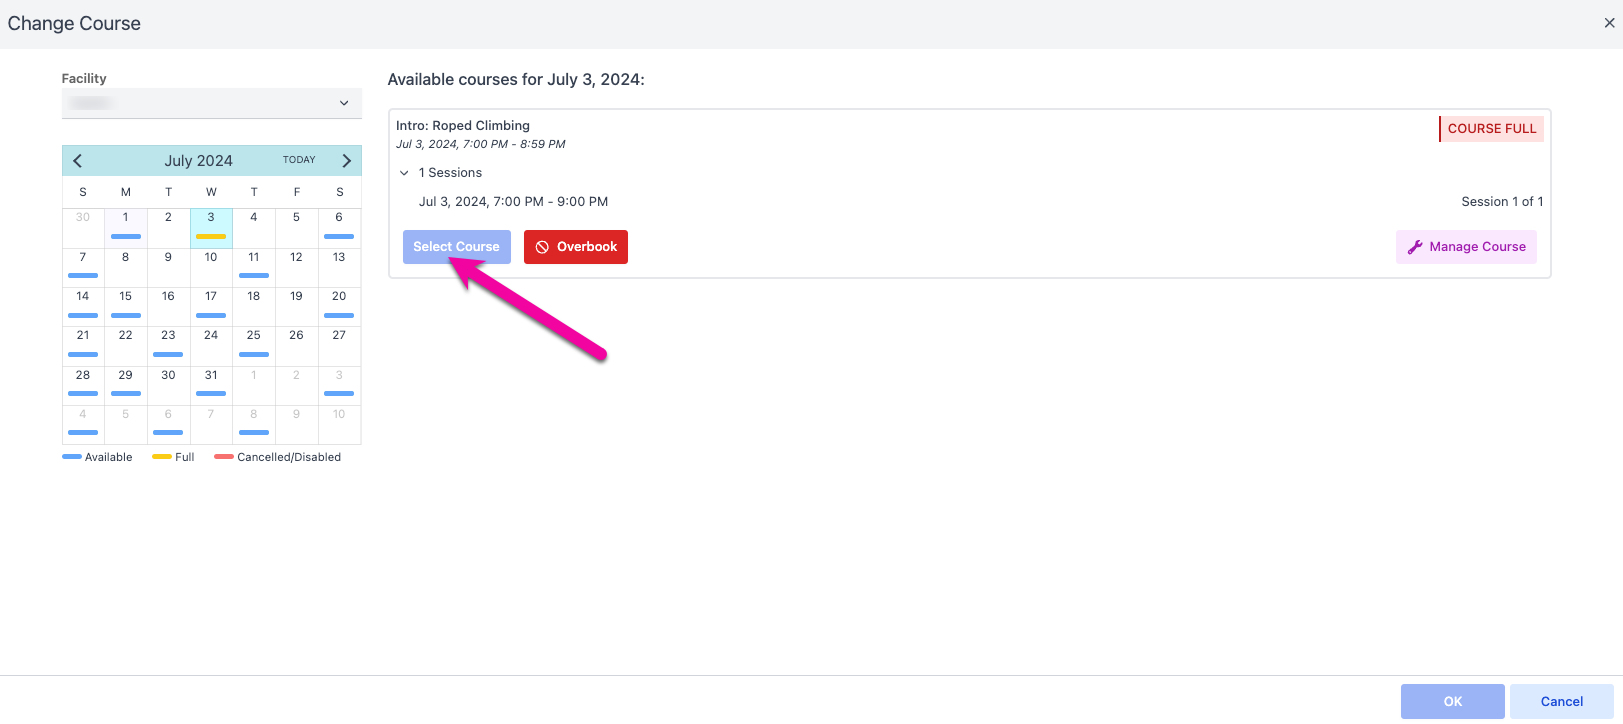Select July 30 in the last July week
Viewport: 1623px width, 724px height.
click(168, 386)
